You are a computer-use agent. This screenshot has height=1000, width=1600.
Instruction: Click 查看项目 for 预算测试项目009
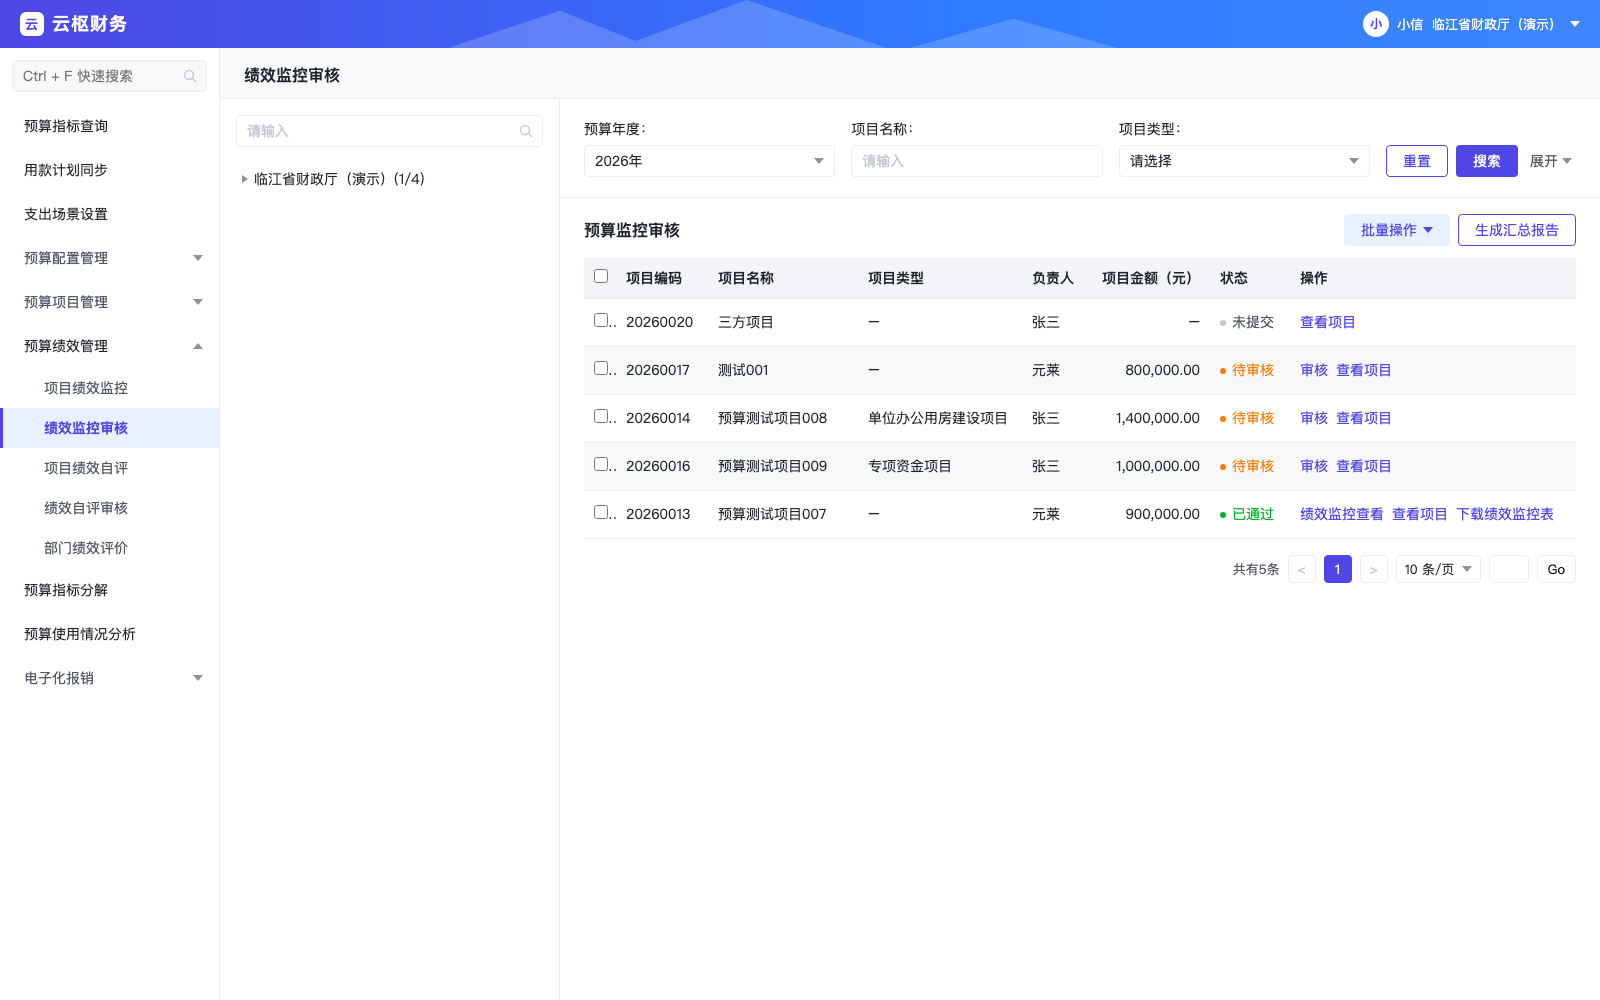pos(1364,466)
